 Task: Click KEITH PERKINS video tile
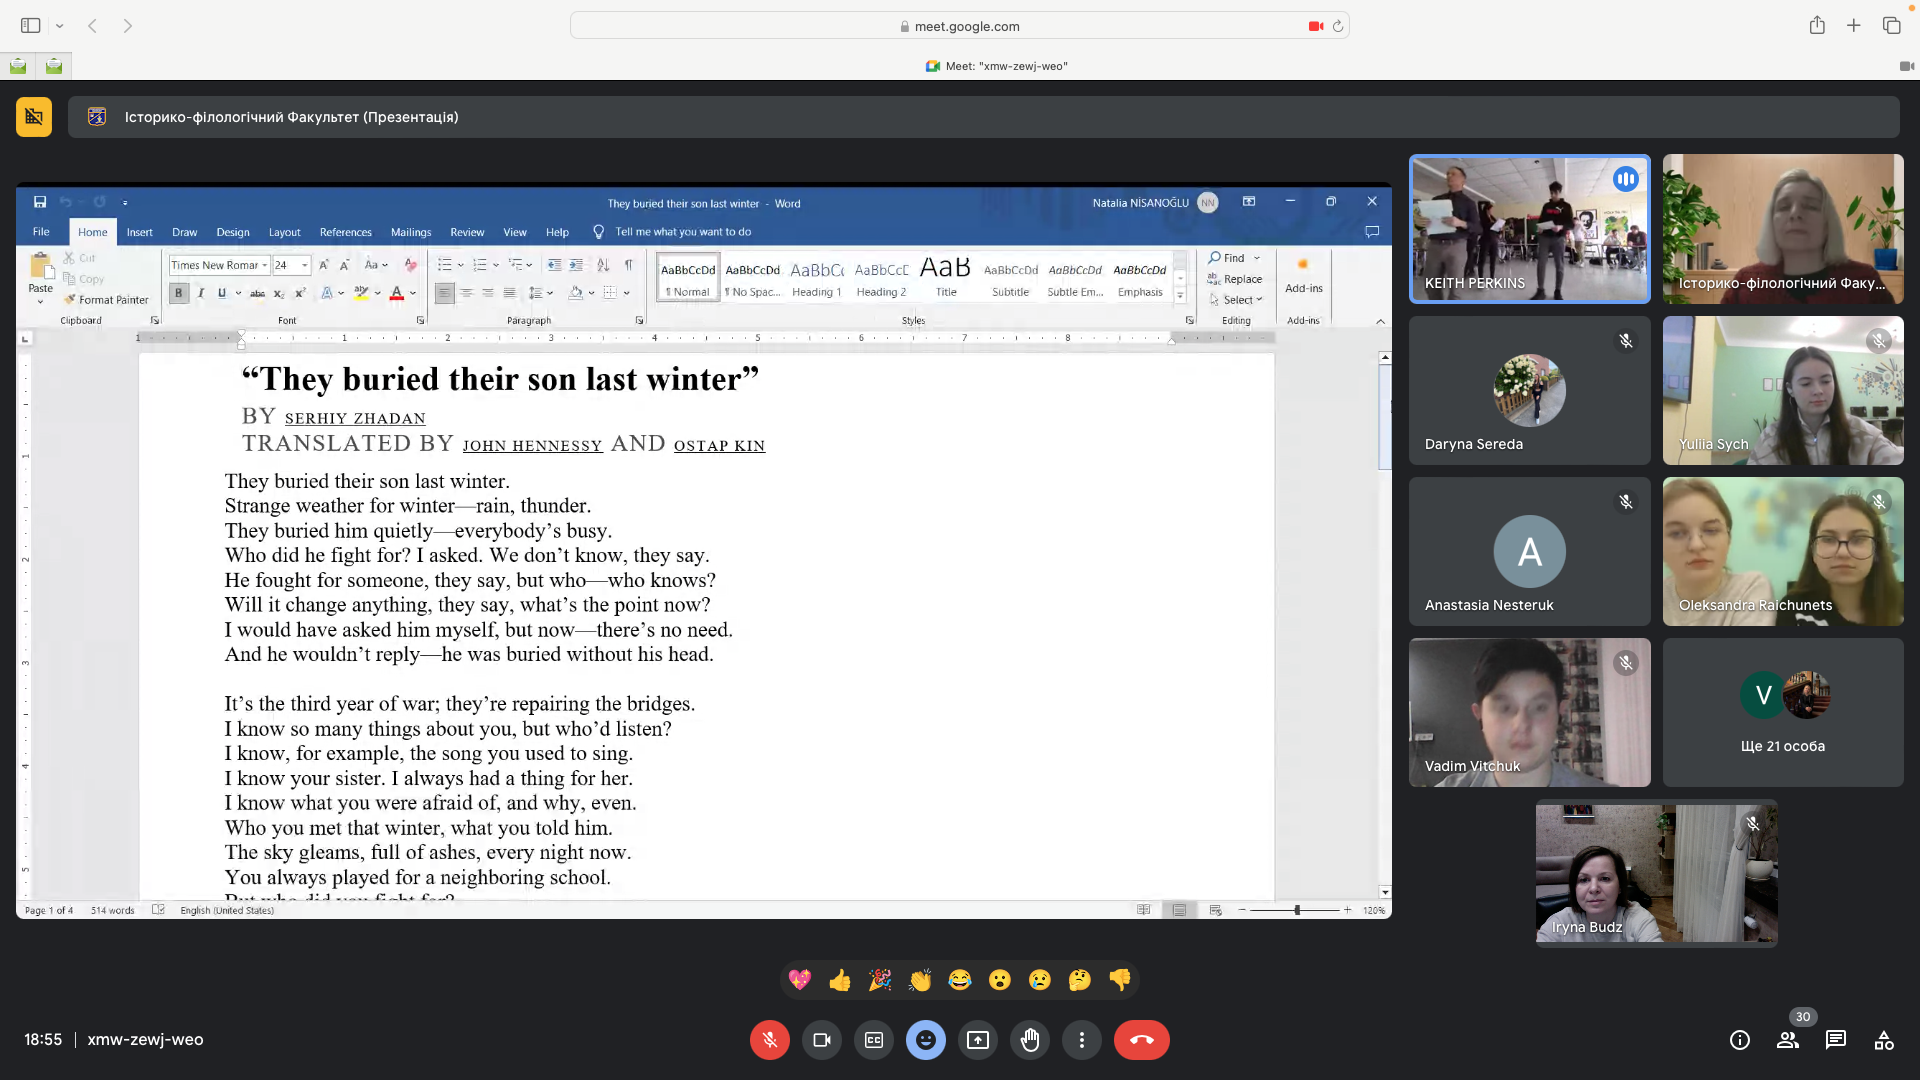[x=1529, y=229]
